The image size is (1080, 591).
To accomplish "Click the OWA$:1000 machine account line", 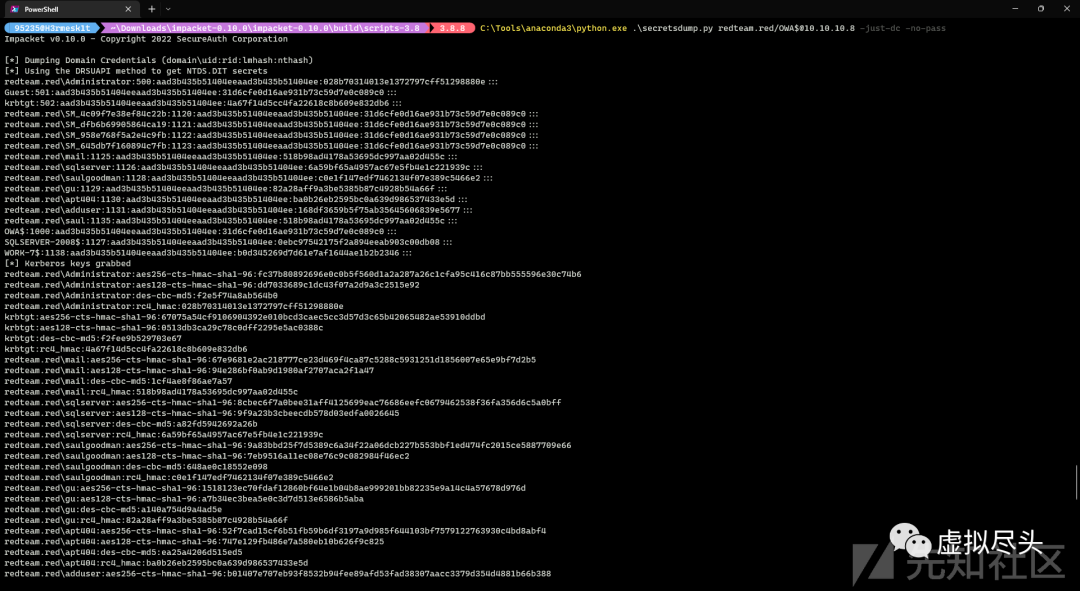I will (x=200, y=231).
